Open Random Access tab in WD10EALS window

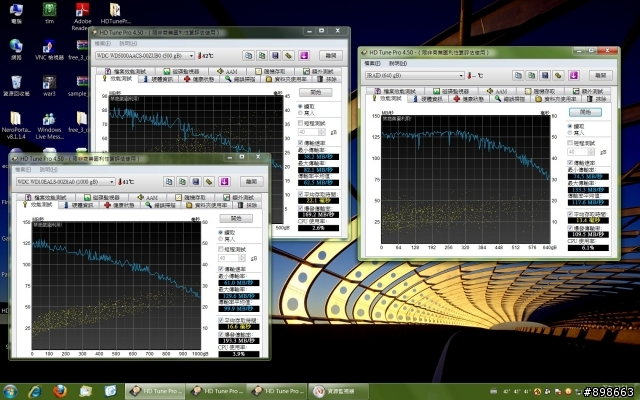click(x=191, y=197)
